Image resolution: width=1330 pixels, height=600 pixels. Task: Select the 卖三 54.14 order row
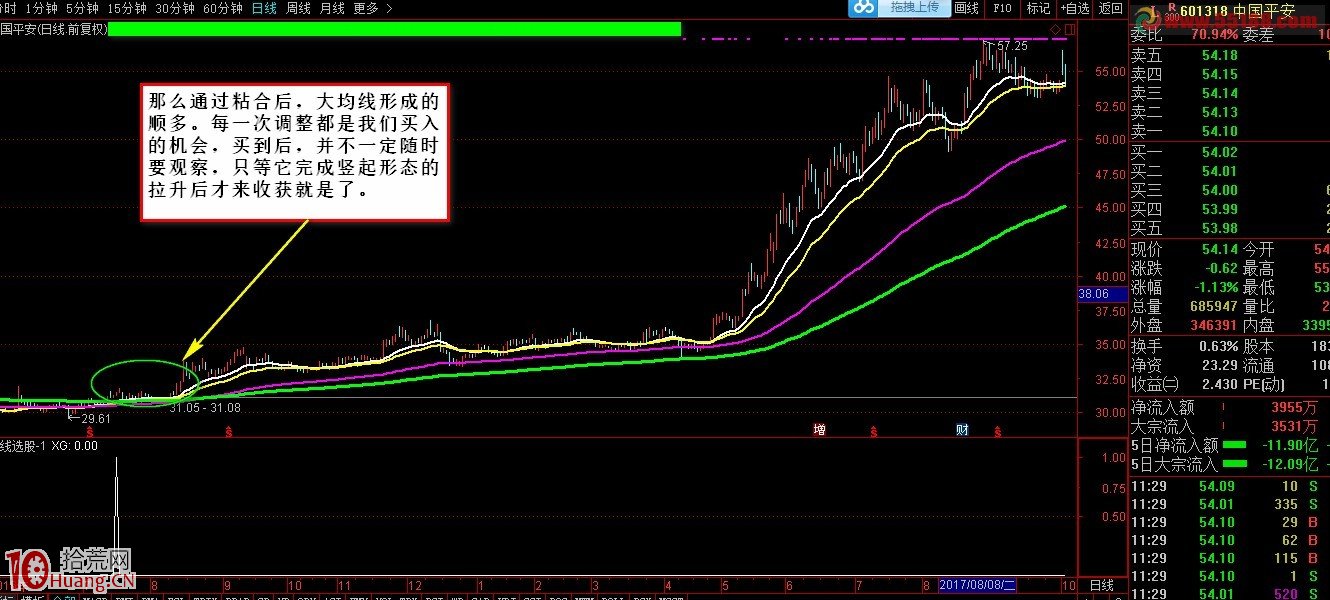pos(1229,93)
